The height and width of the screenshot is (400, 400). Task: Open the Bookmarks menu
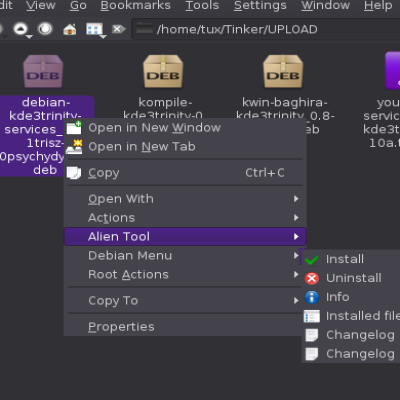click(135, 5)
